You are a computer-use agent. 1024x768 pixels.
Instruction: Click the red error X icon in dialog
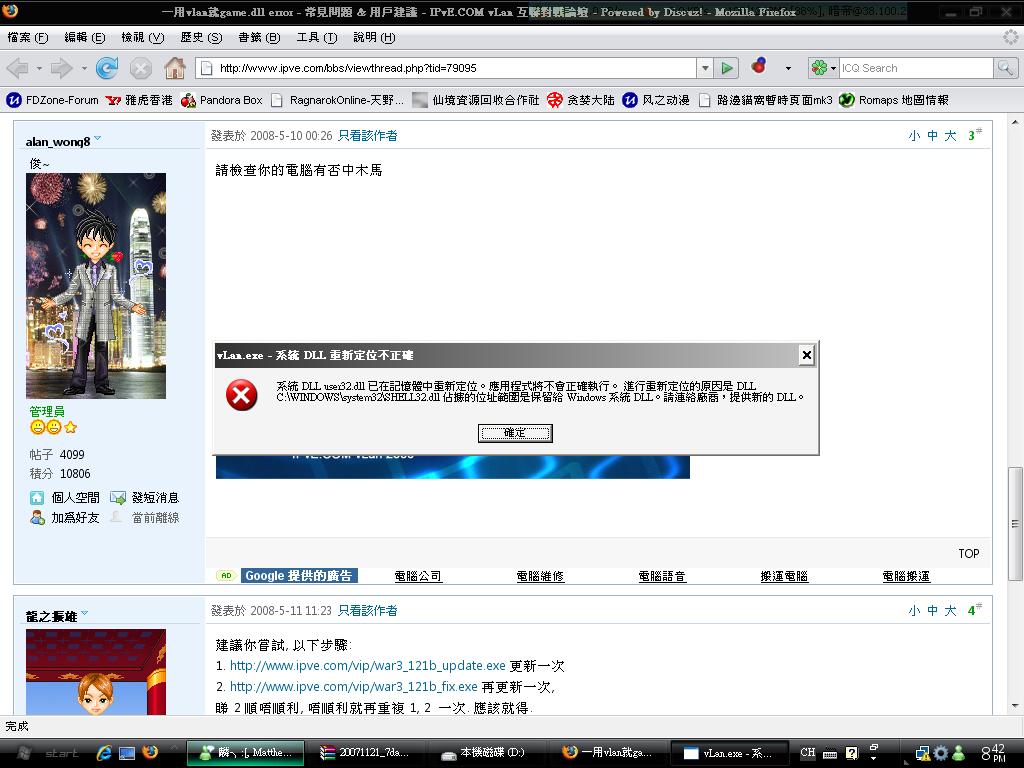pos(242,395)
